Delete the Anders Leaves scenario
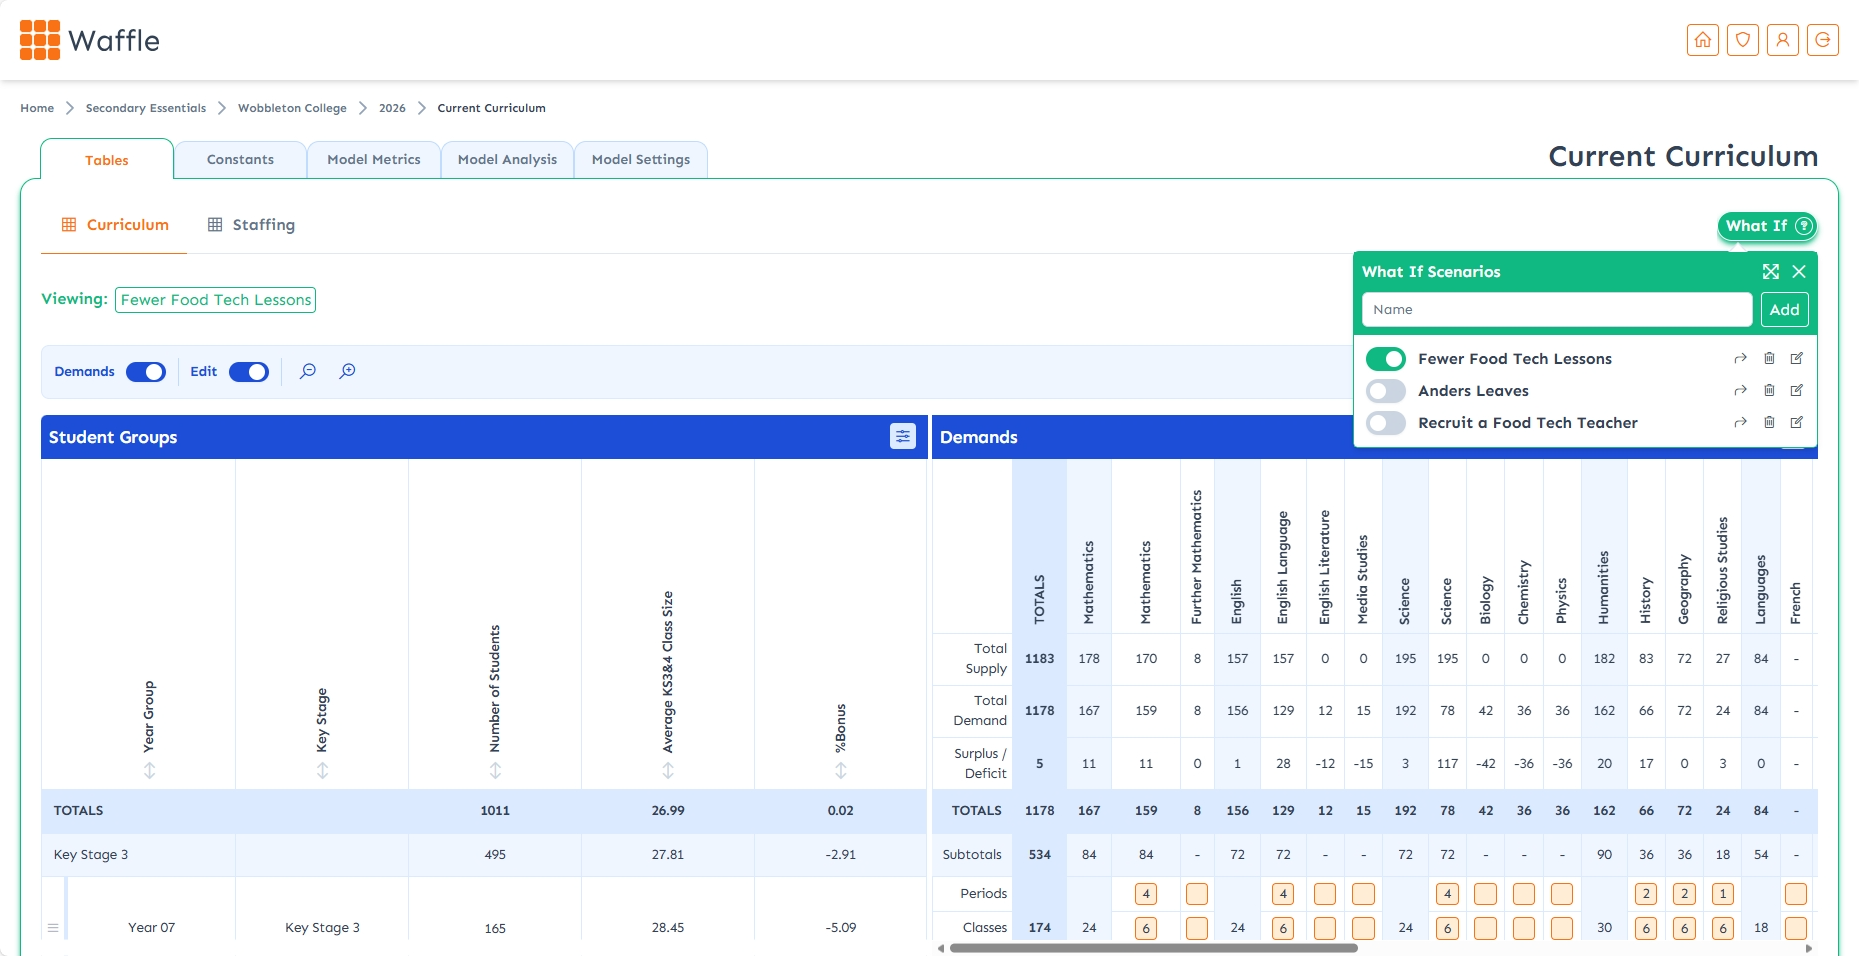Viewport: 1859px width, 956px height. (1769, 391)
